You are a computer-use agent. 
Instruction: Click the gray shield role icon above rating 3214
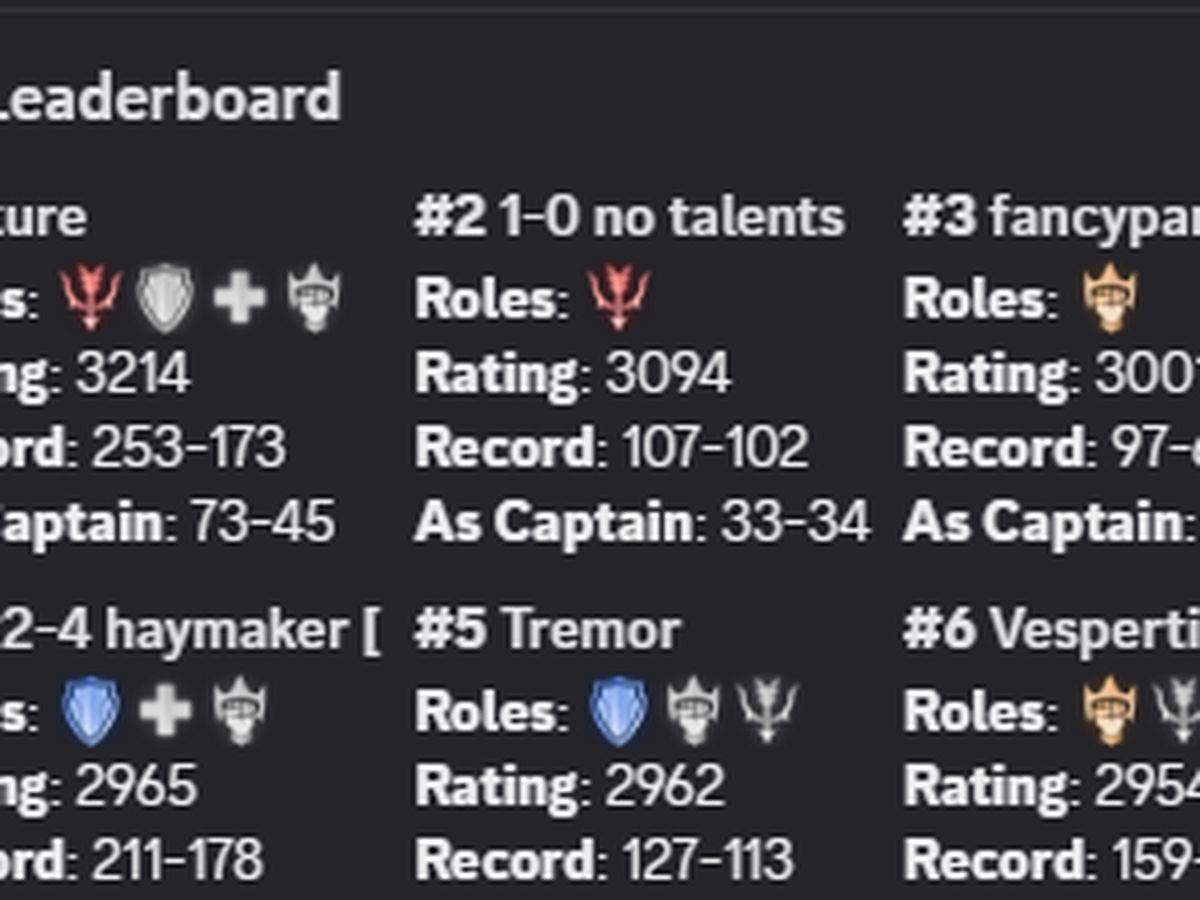click(x=165, y=298)
